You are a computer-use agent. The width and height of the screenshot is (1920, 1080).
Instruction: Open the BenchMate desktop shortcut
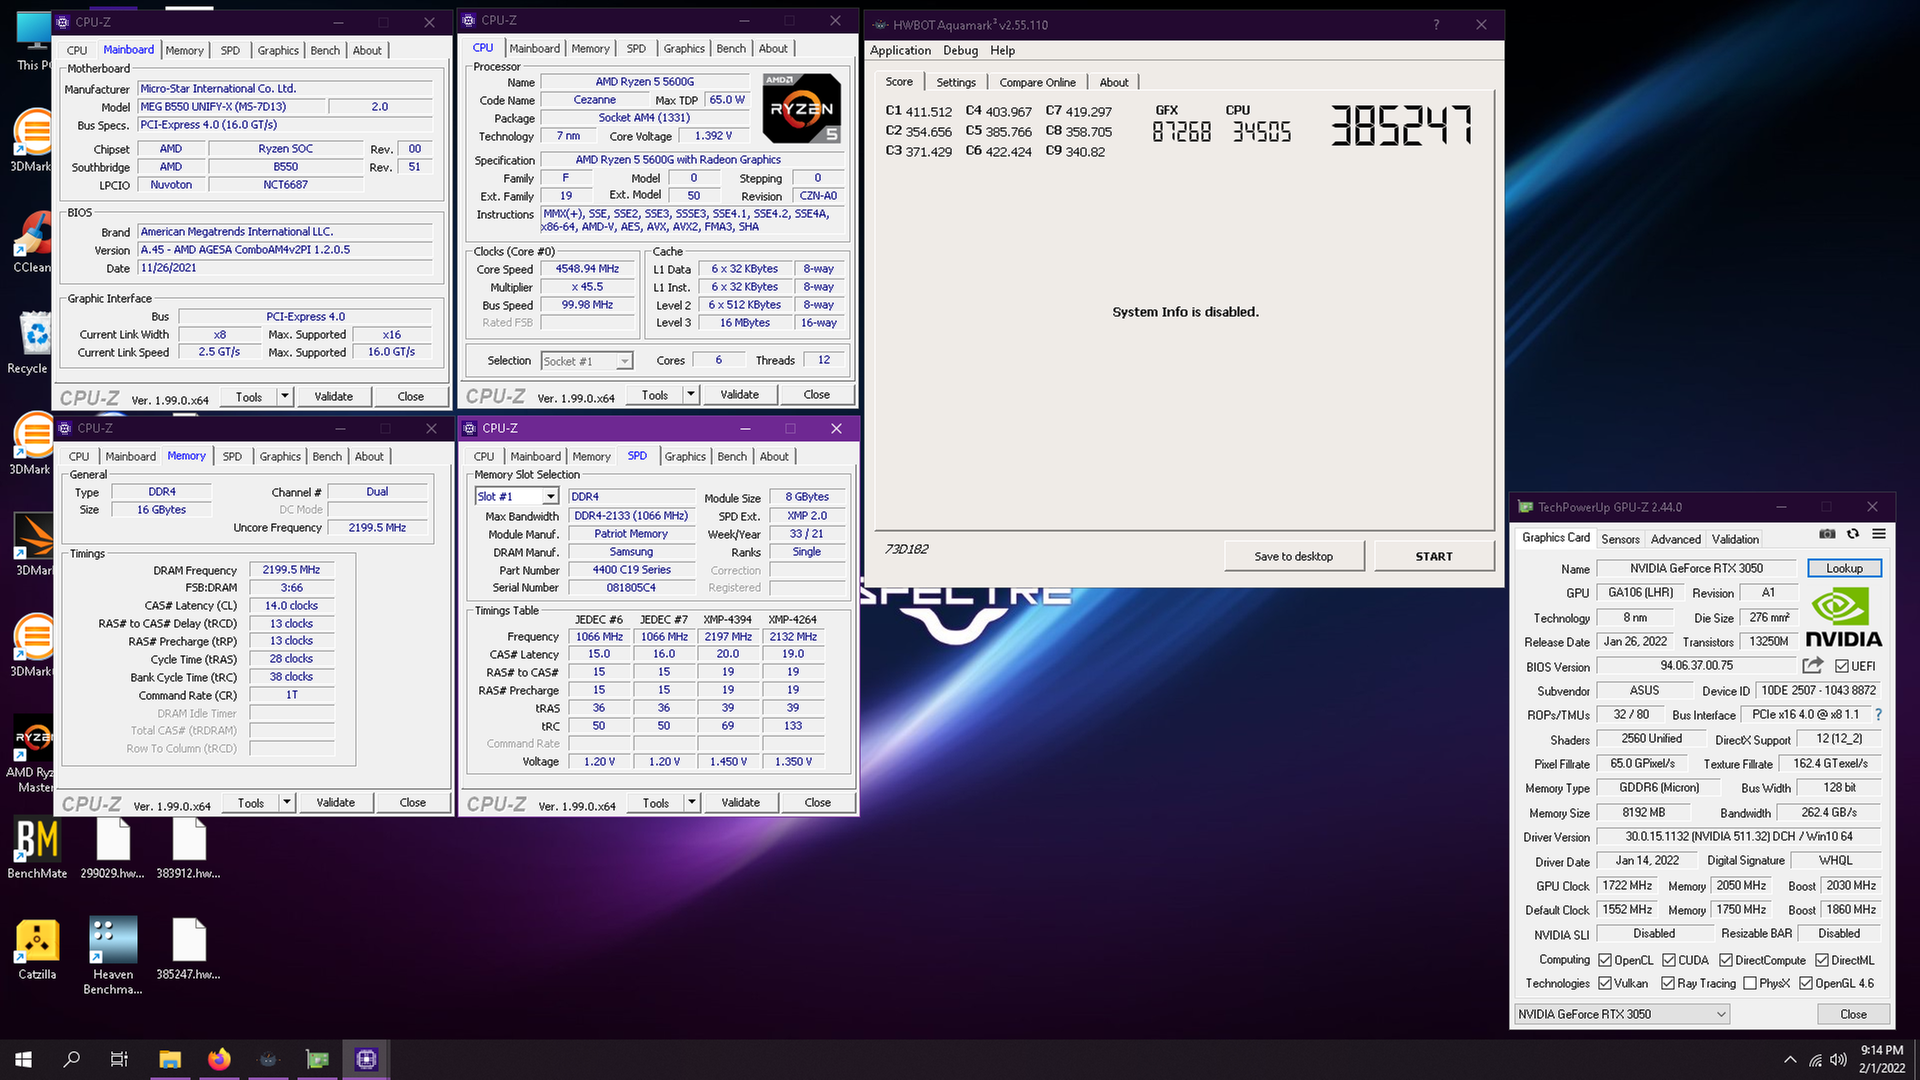click(37, 849)
